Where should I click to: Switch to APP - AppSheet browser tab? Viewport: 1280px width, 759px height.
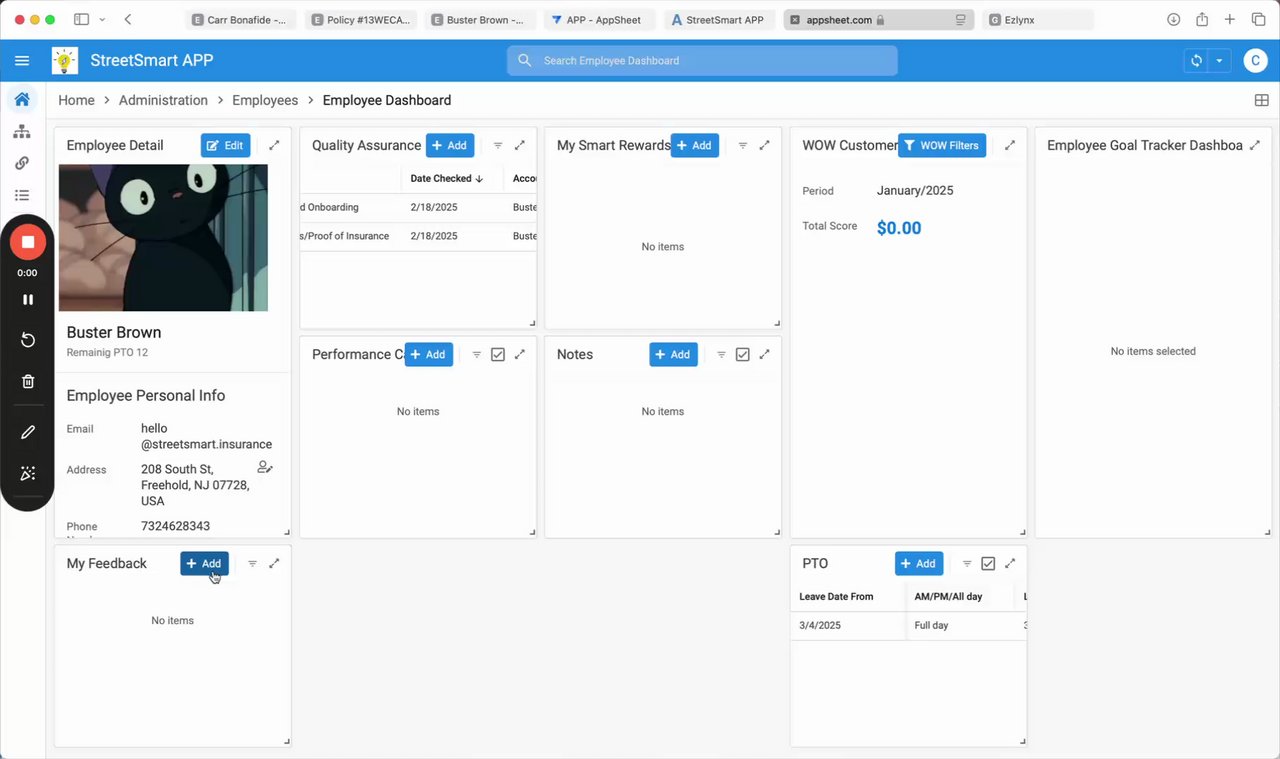600,20
